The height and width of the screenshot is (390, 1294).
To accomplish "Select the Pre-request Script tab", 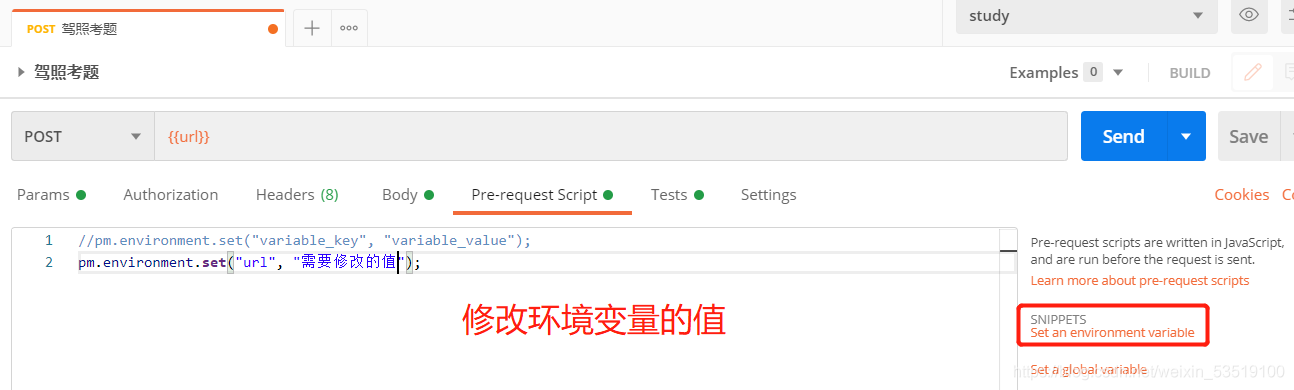I will pyautogui.click(x=542, y=195).
